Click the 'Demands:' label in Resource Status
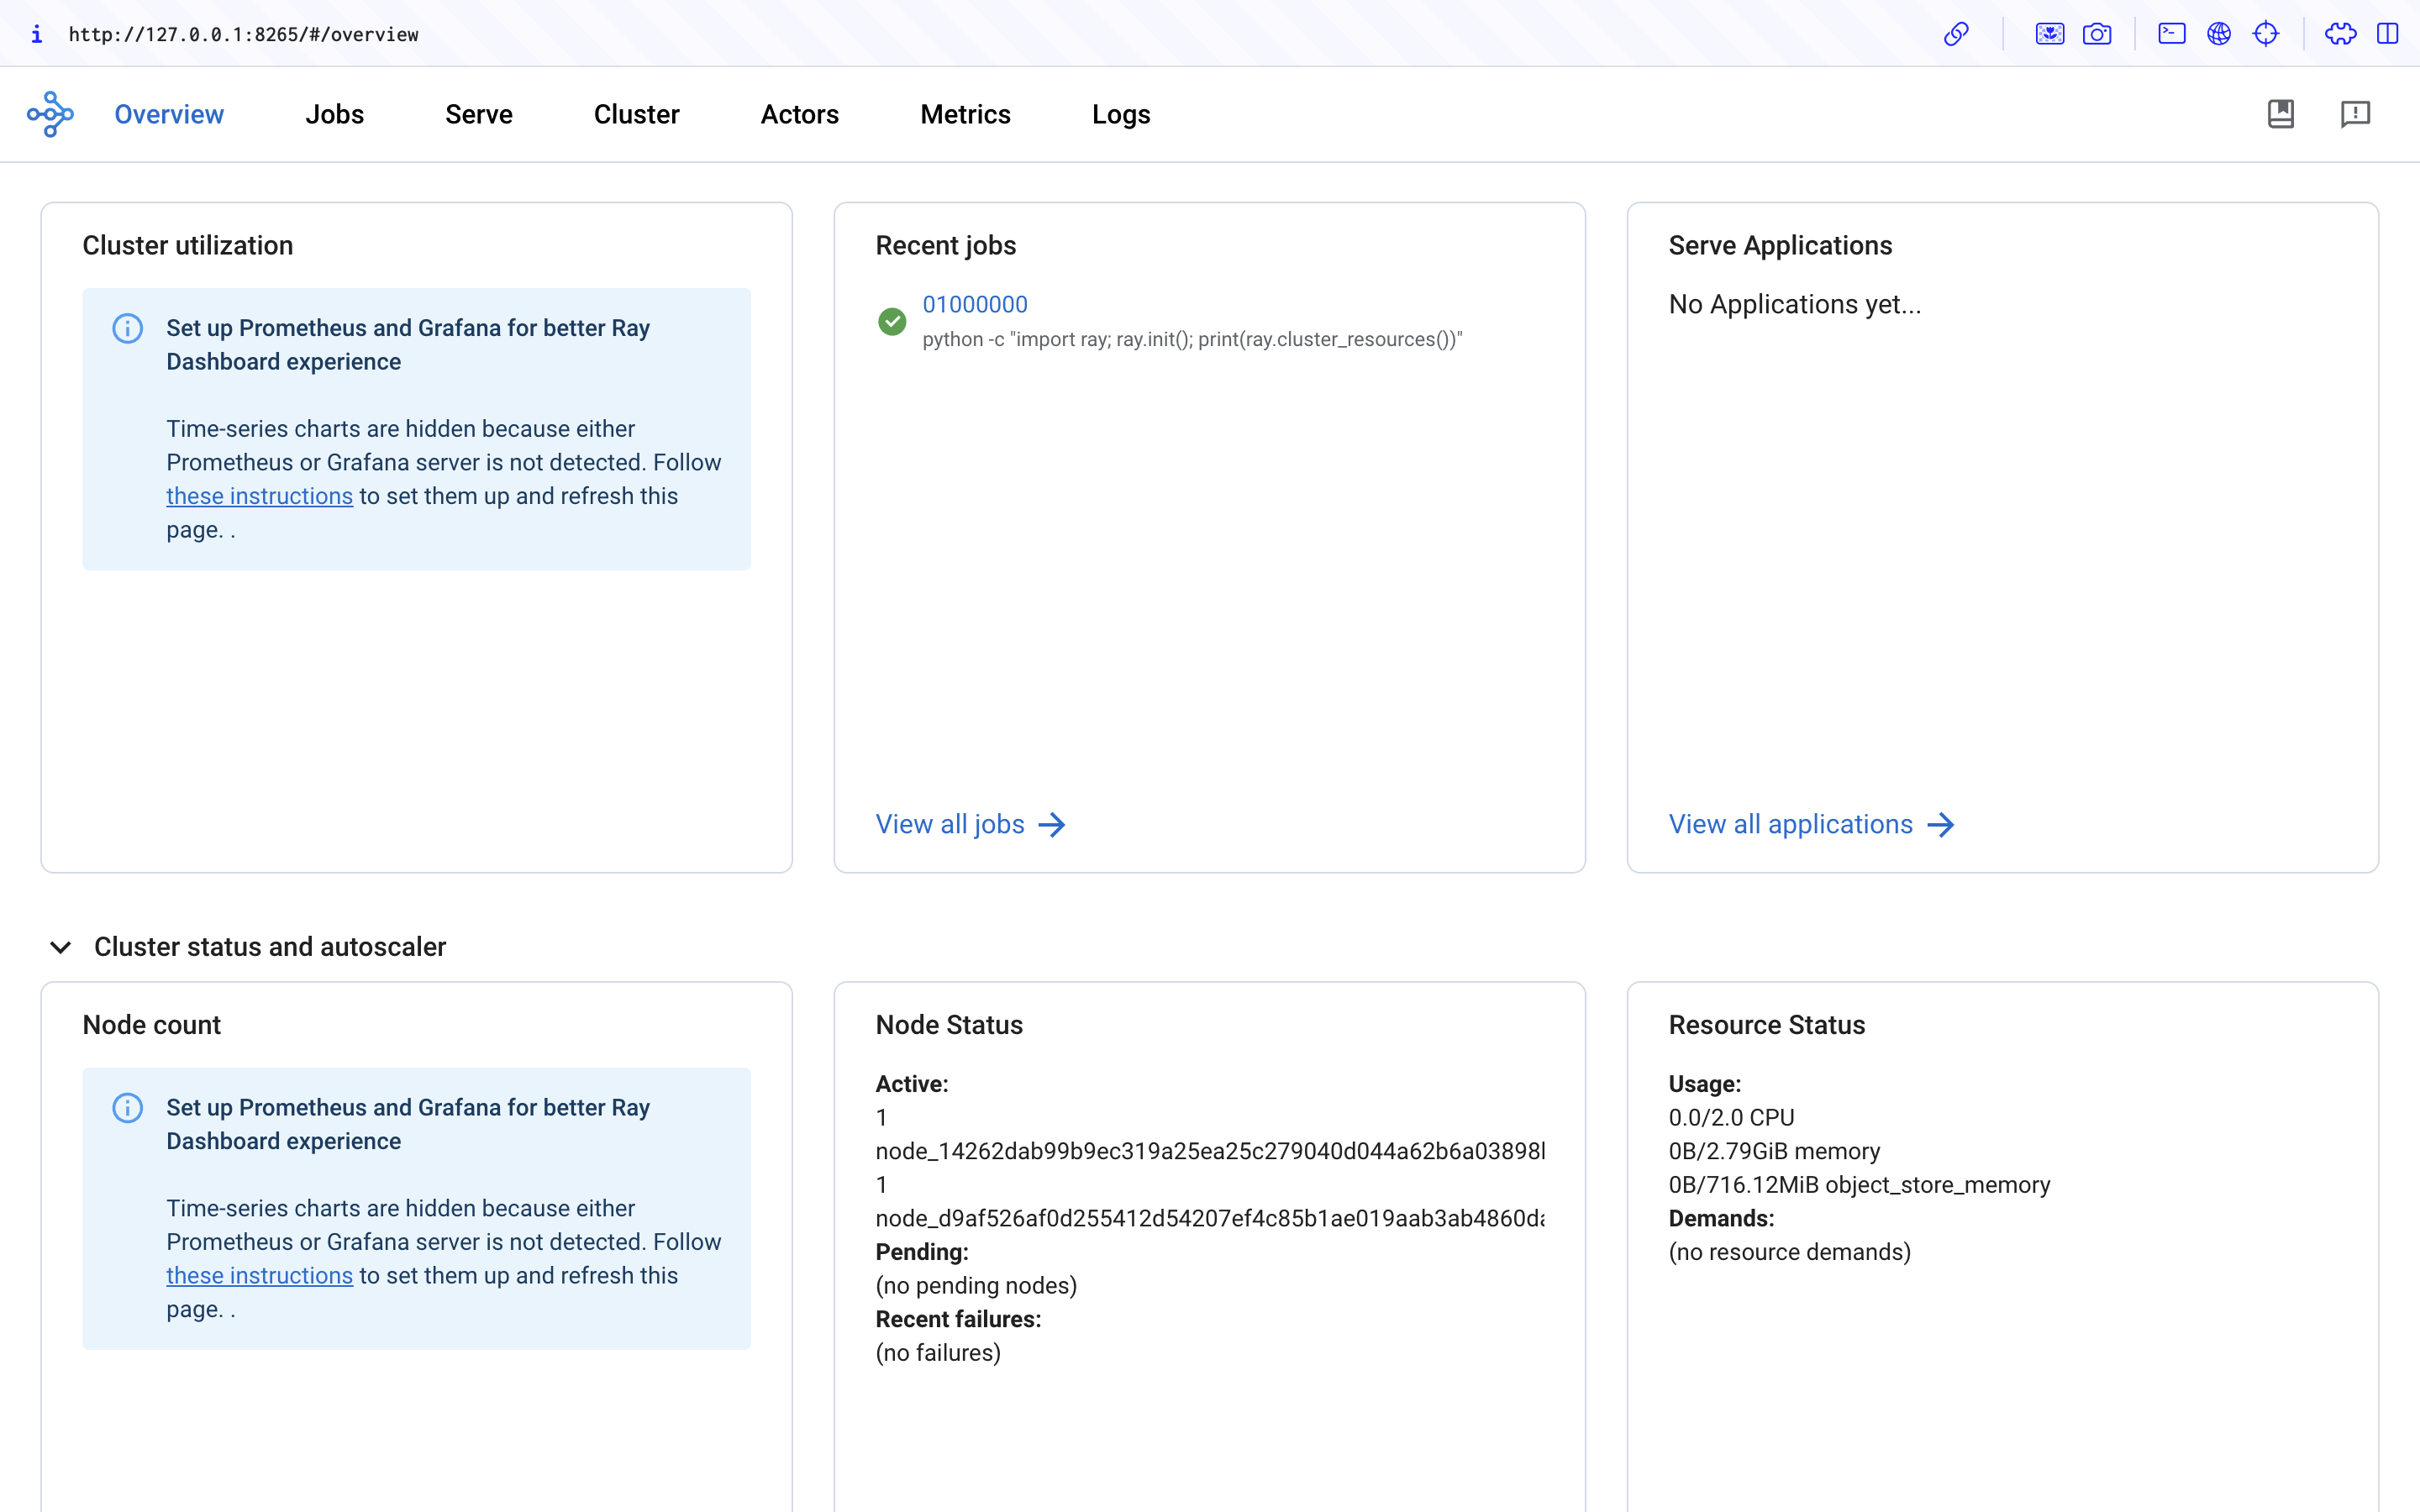 (1721, 1218)
